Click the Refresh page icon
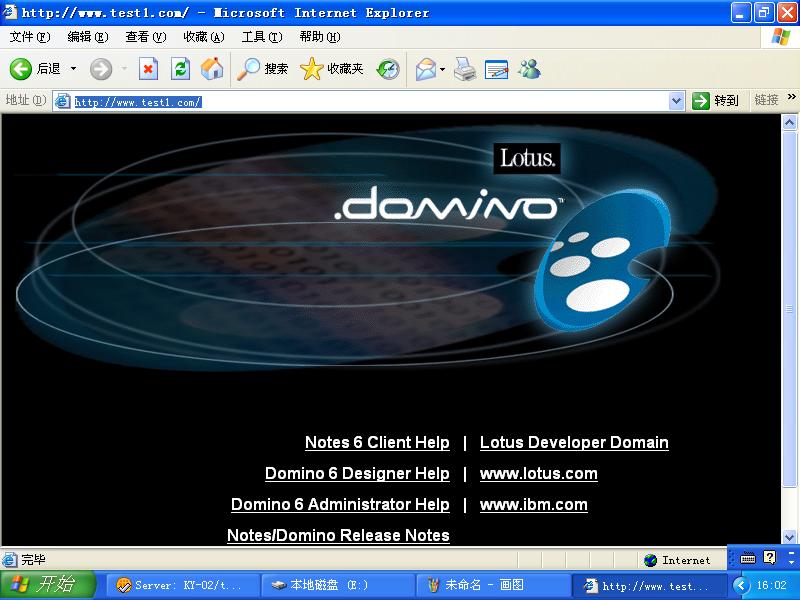The width and height of the screenshot is (800, 600). pos(180,69)
